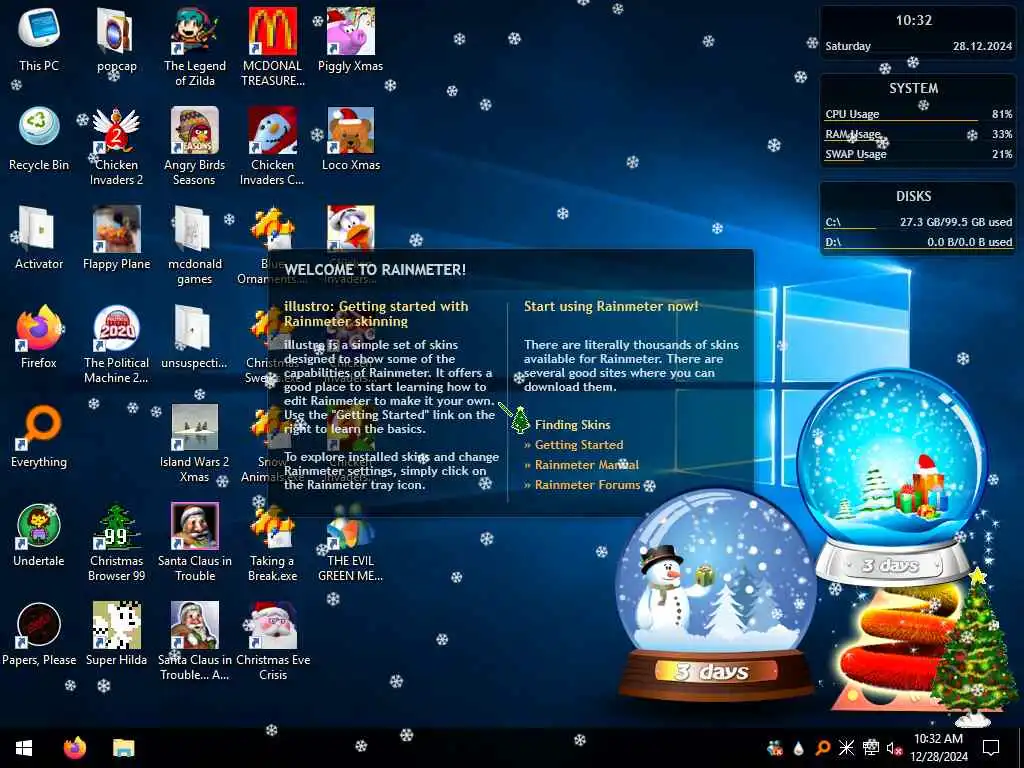The height and width of the screenshot is (768, 1024).
Task: Select the Chicken Invaders 2 icon
Action: tap(116, 146)
